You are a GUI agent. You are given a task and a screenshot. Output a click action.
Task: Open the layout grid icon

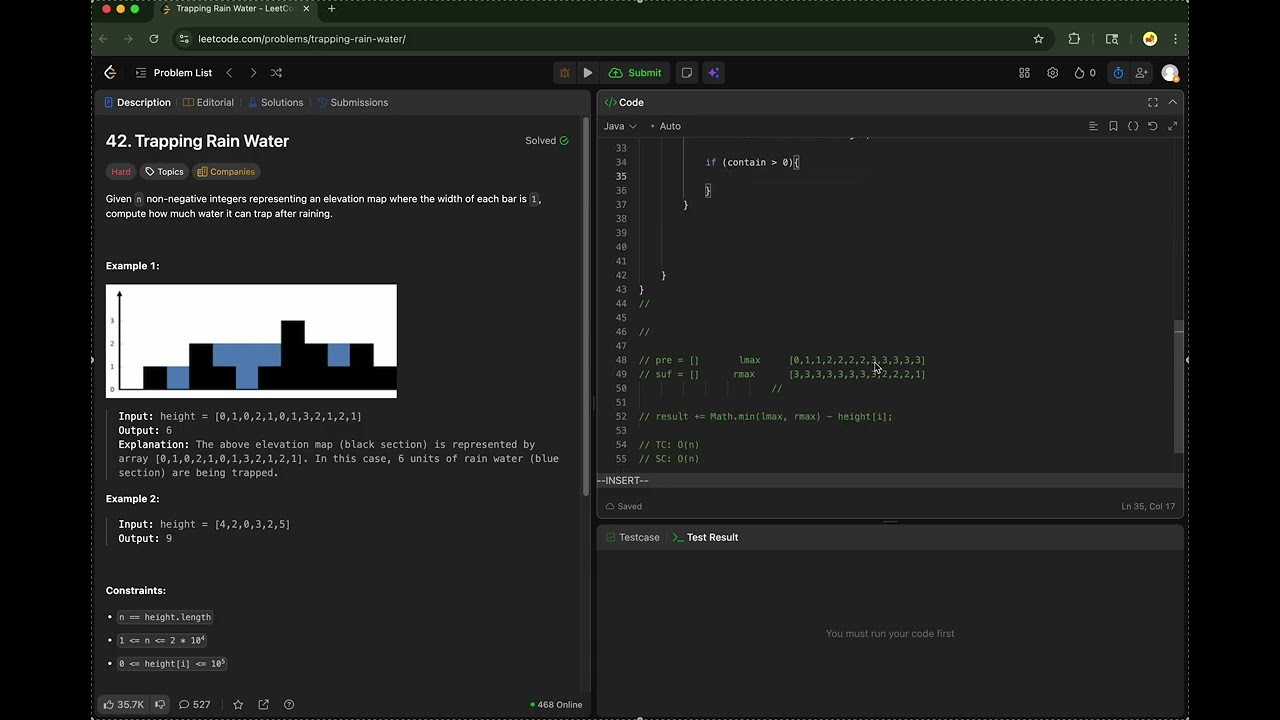[1024, 73]
